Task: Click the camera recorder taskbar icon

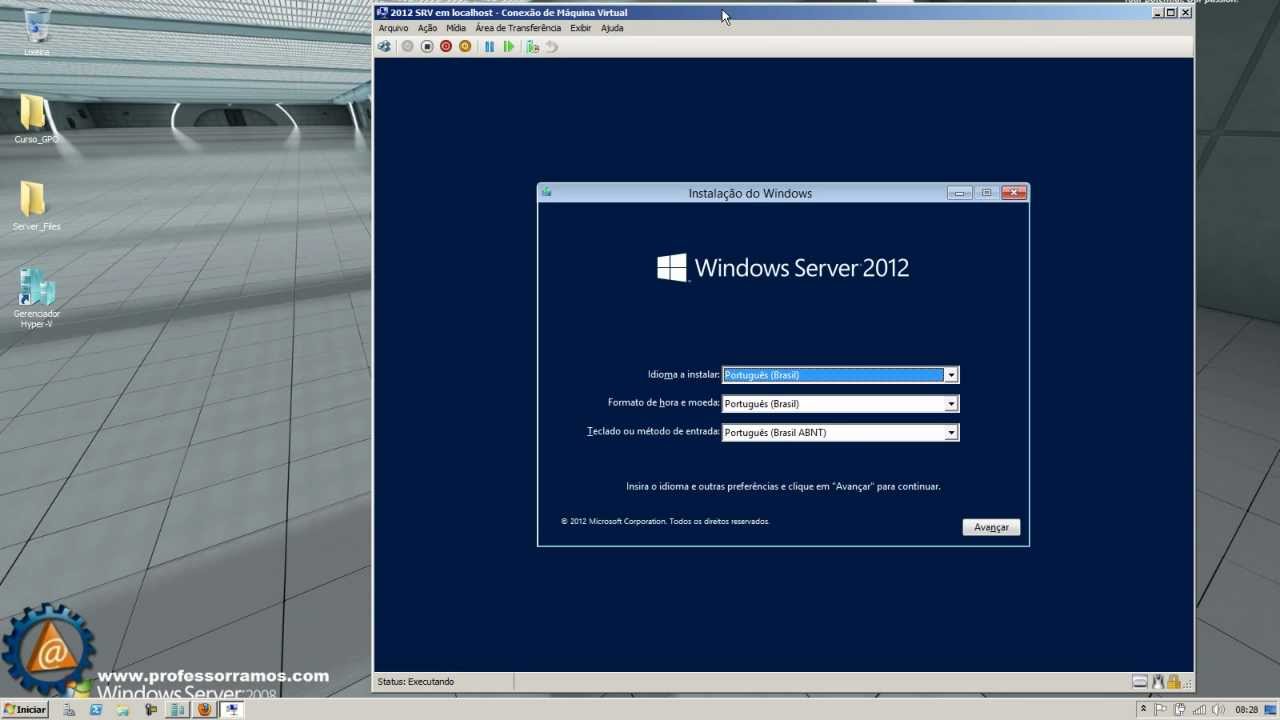Action: pyautogui.click(x=151, y=709)
